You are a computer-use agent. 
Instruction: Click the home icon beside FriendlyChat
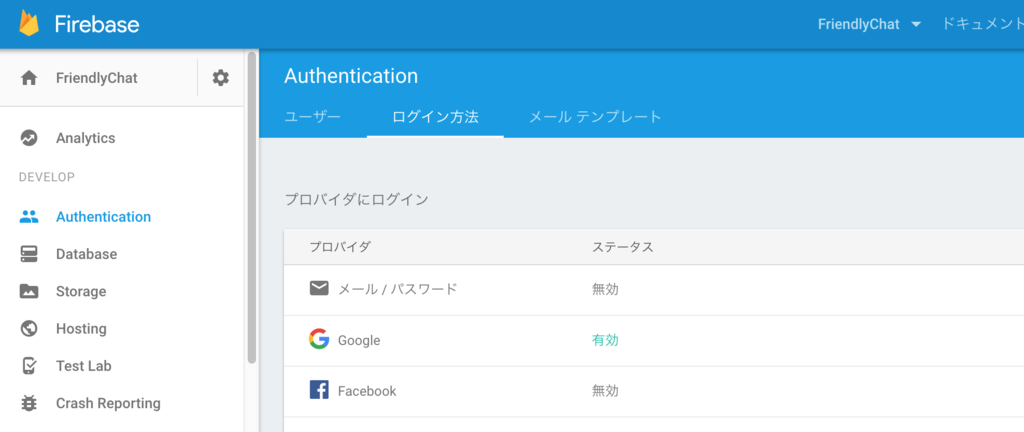coord(29,78)
